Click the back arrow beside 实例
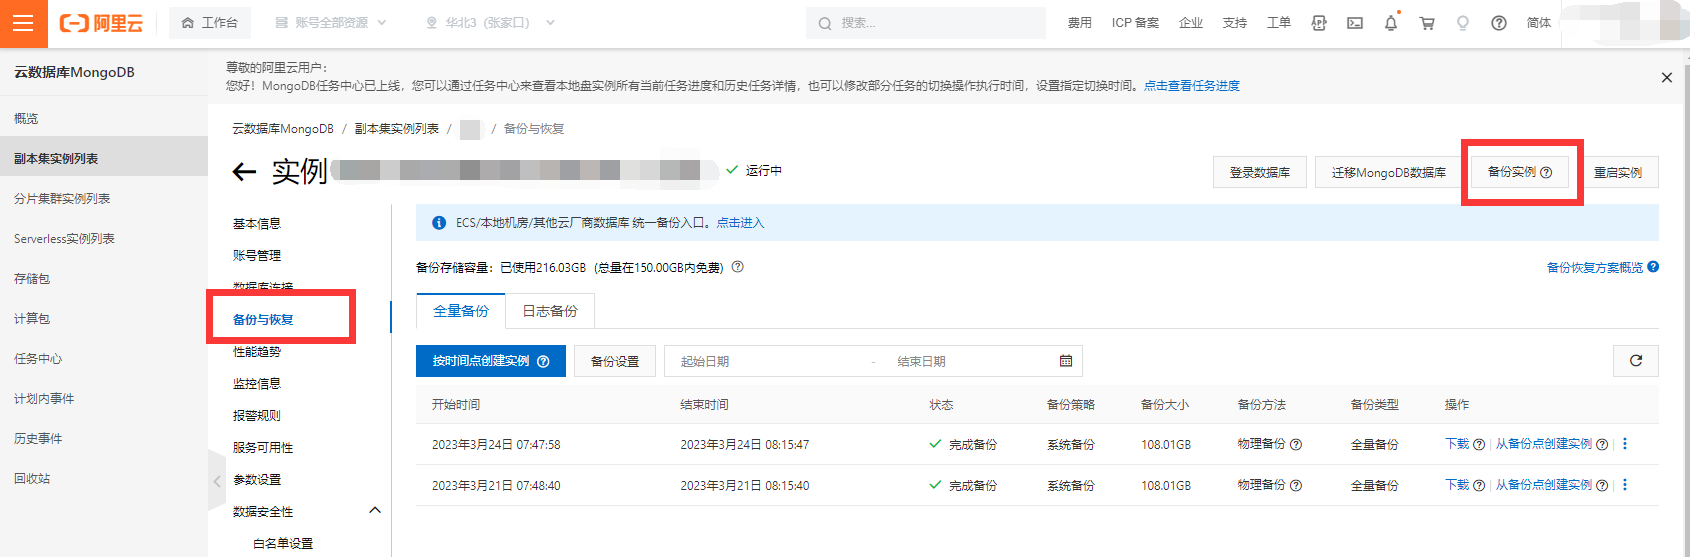 244,172
